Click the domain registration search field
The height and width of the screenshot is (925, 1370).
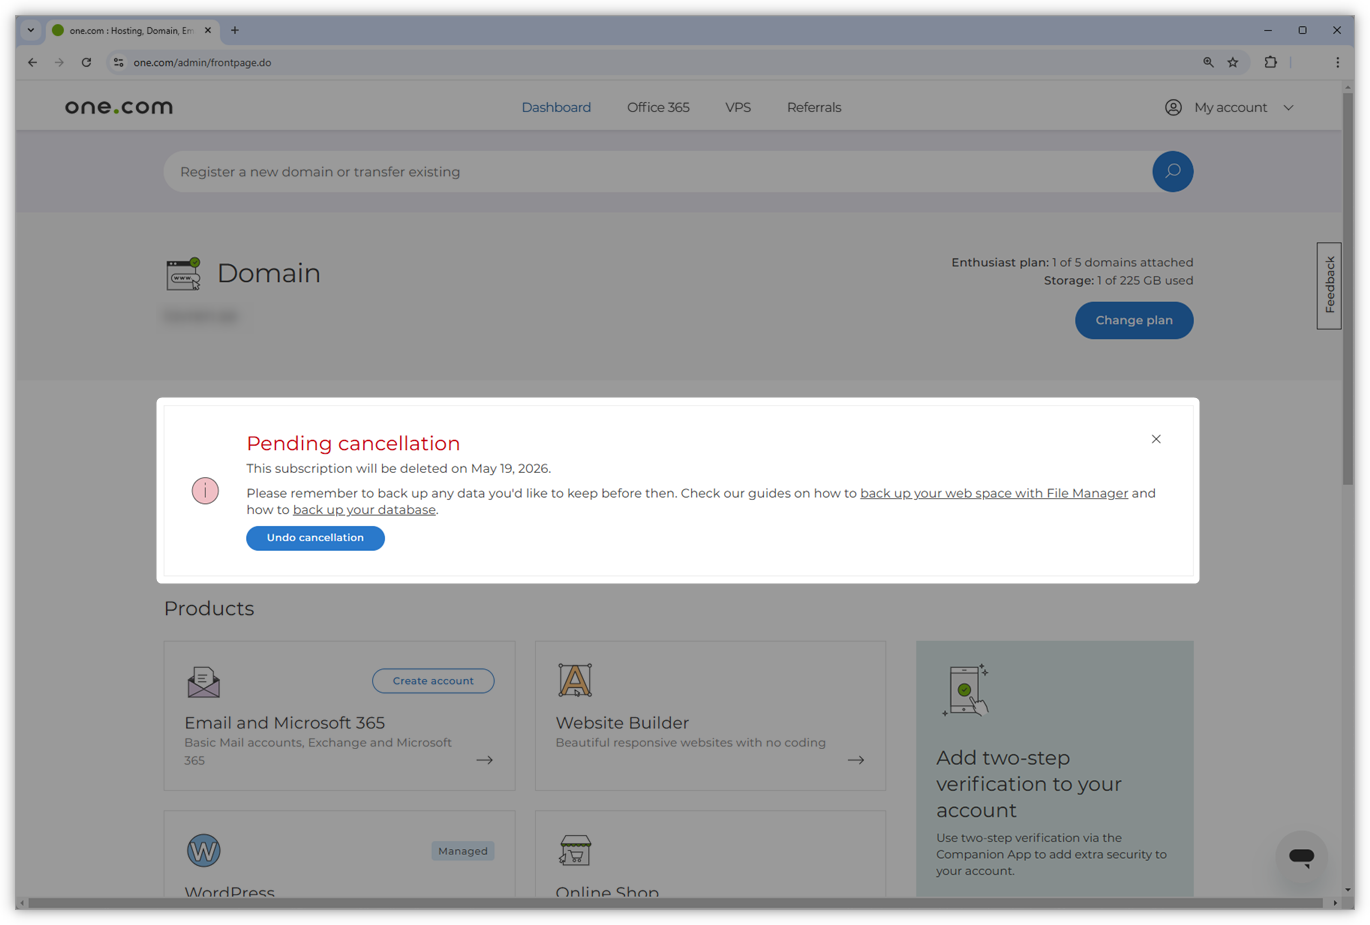[x=600, y=171]
